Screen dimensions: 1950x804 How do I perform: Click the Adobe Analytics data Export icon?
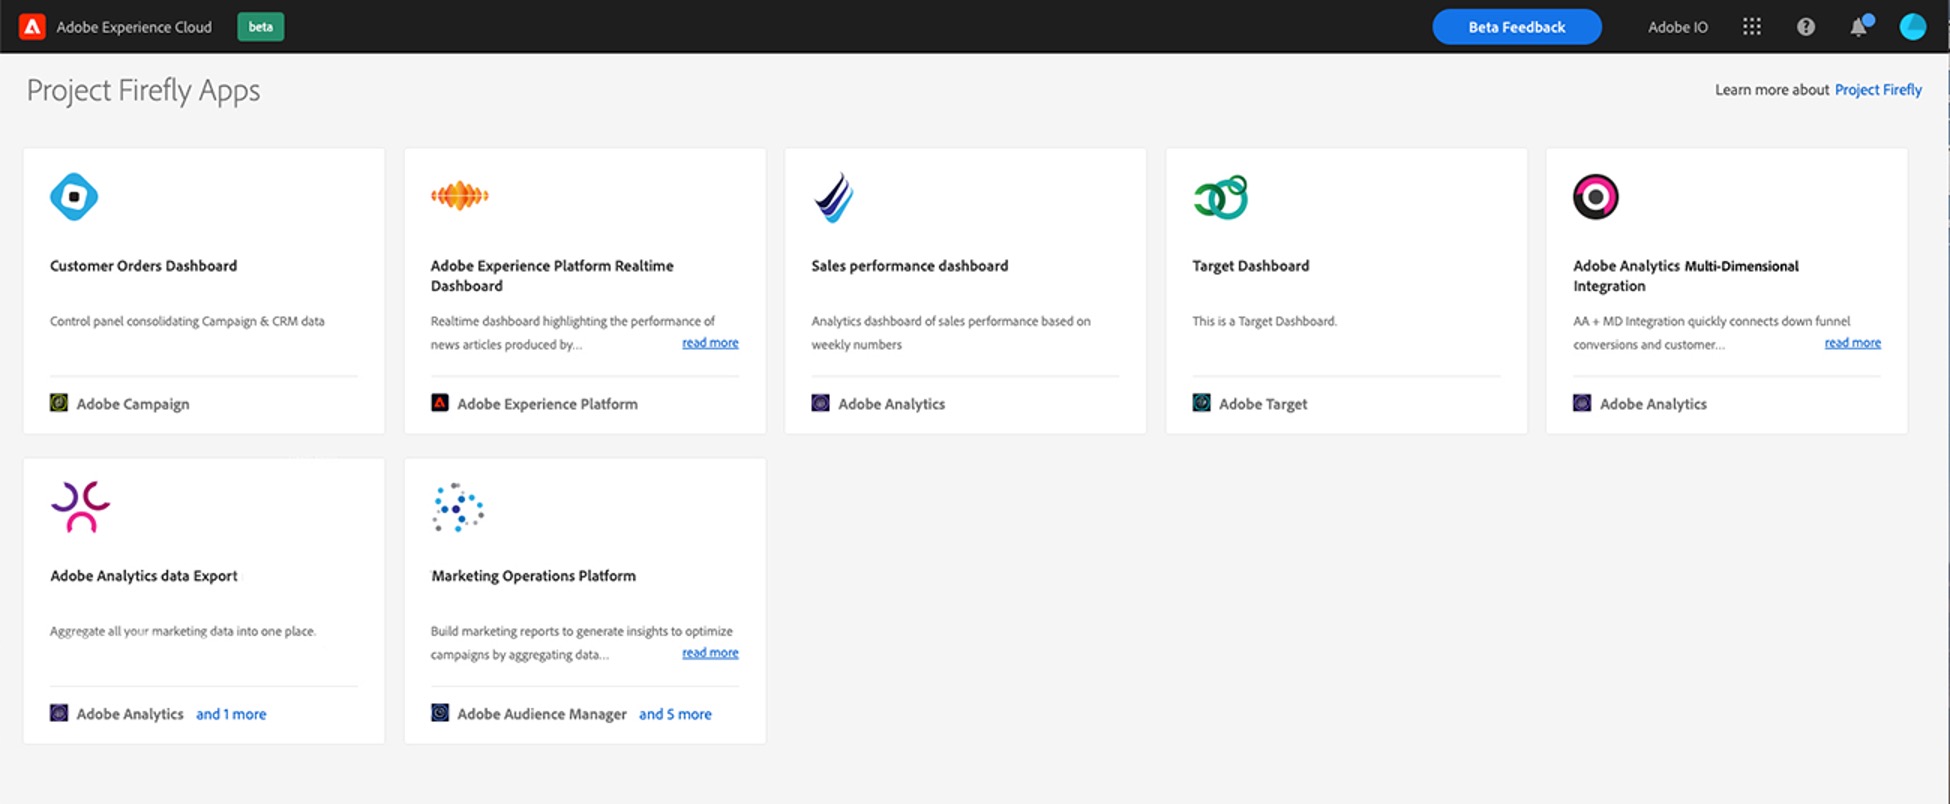pyautogui.click(x=80, y=507)
